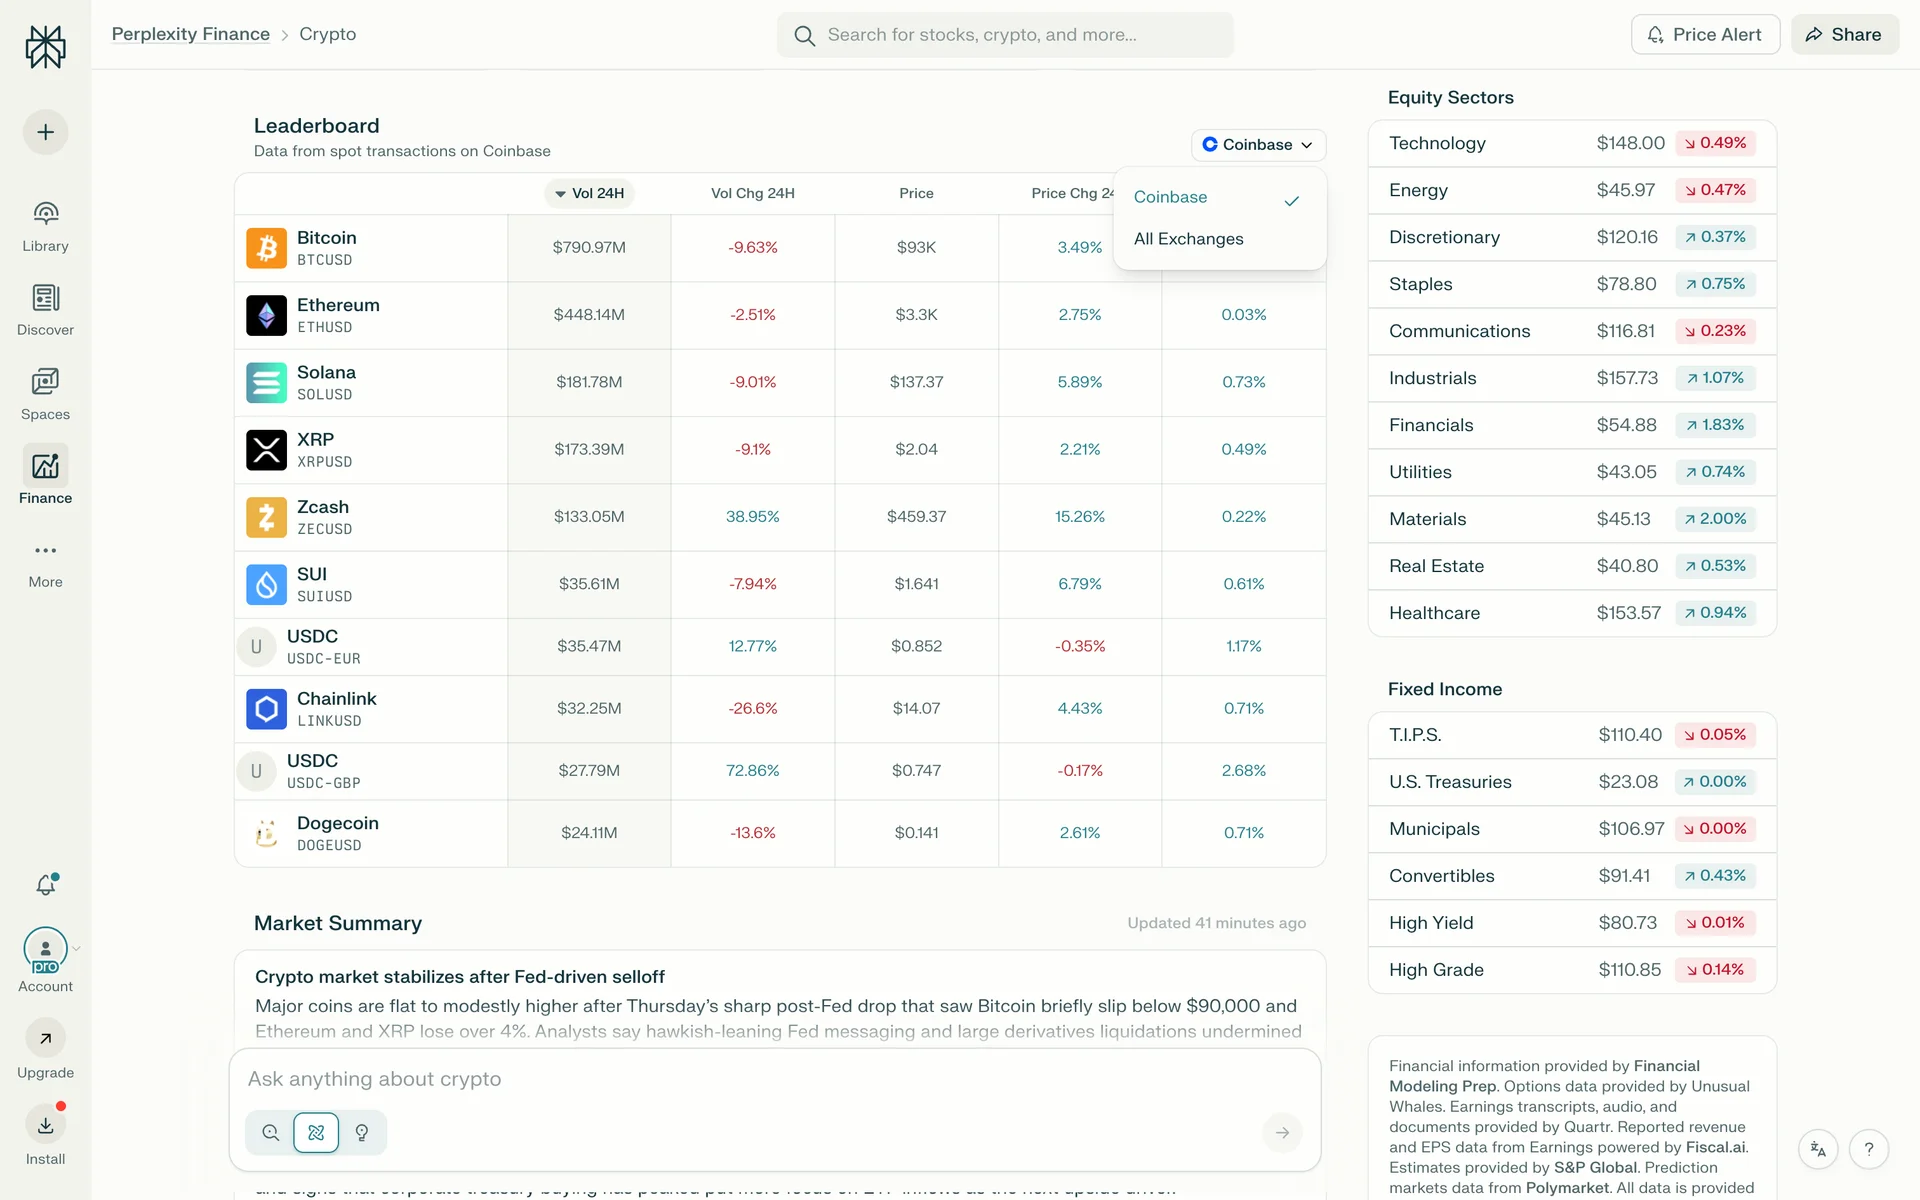Screen dimensions: 1920x1200
Task: Sort by the Vol 24H column
Action: (590, 193)
